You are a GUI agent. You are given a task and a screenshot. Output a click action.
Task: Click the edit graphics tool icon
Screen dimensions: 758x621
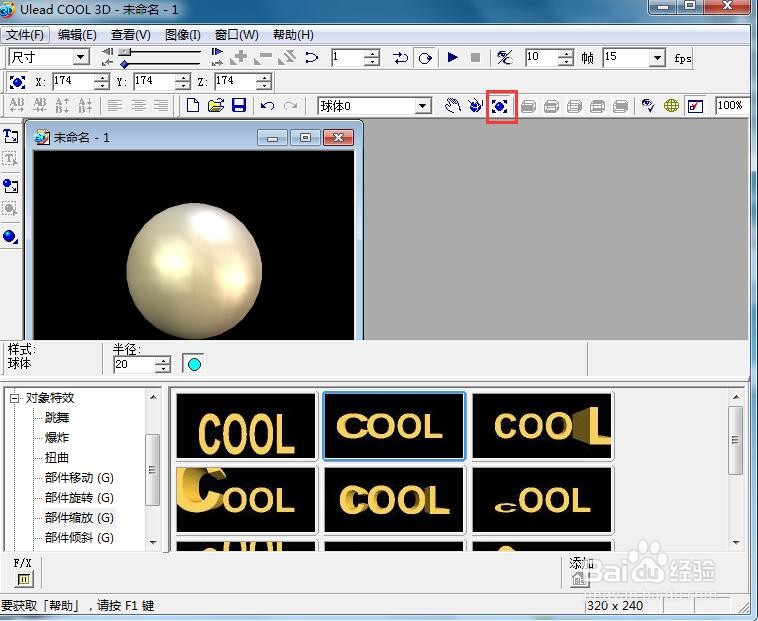pyautogui.click(x=11, y=208)
